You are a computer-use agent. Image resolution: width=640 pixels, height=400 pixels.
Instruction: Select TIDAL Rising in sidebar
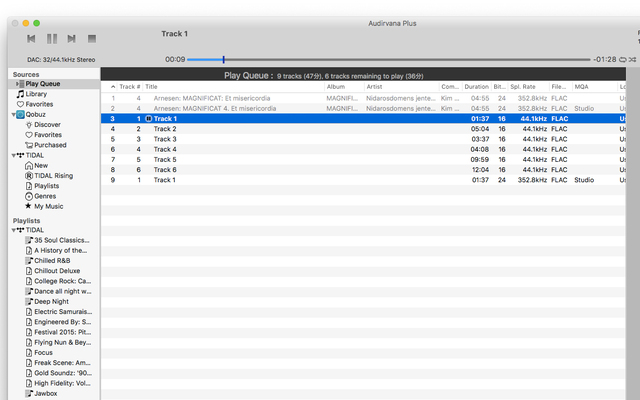pyautogui.click(x=53, y=176)
